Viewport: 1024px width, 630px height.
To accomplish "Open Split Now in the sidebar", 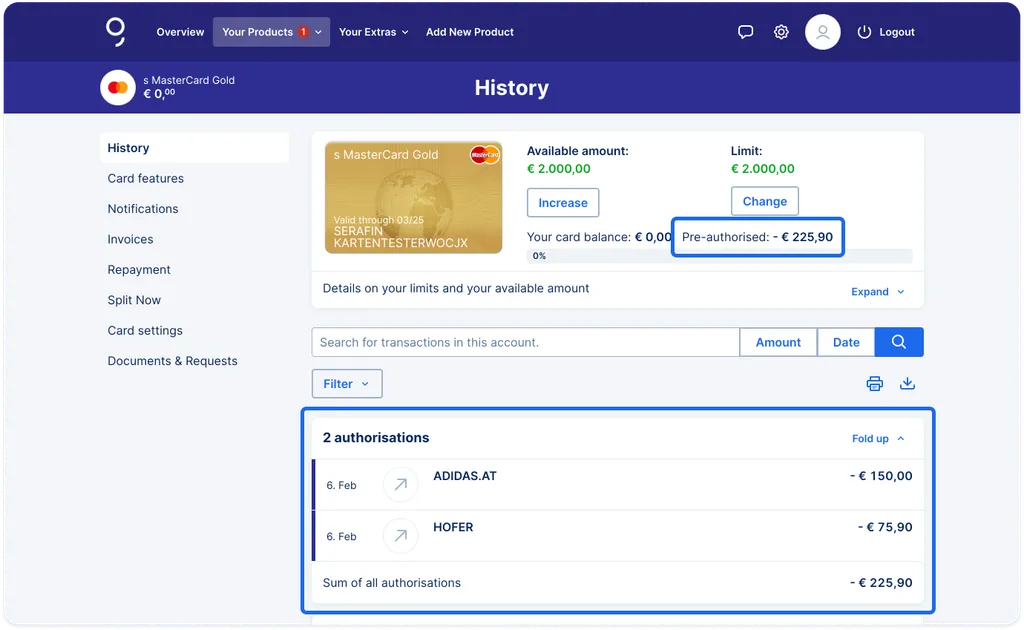I will coord(134,300).
